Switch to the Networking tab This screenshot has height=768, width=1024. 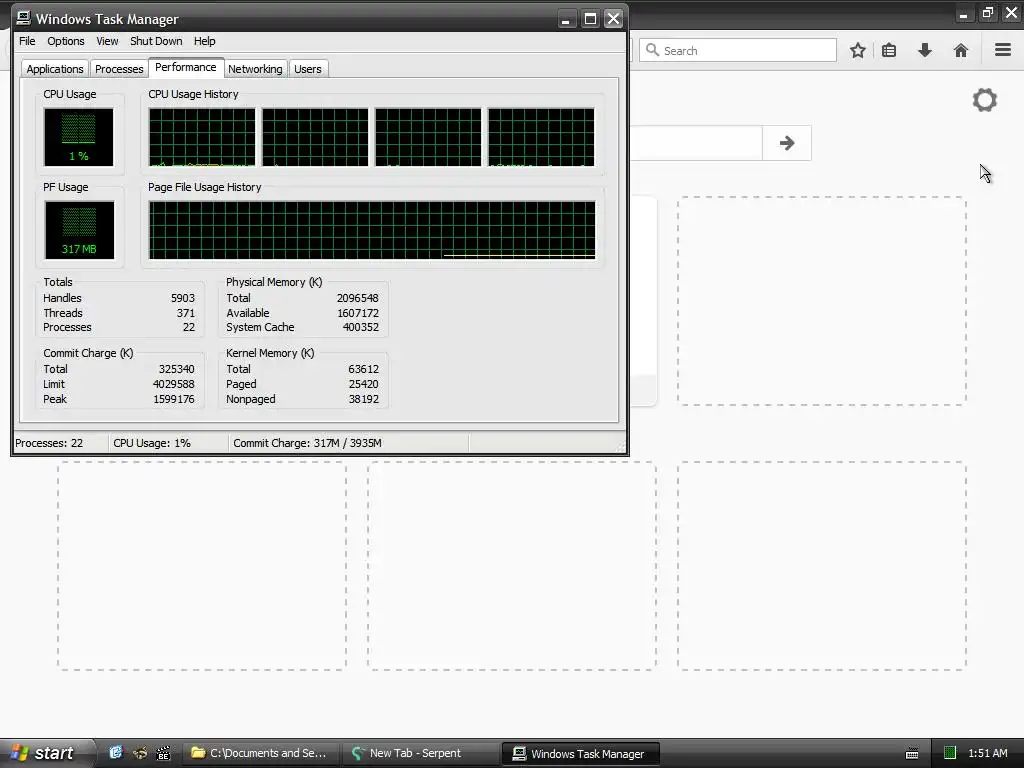255,69
